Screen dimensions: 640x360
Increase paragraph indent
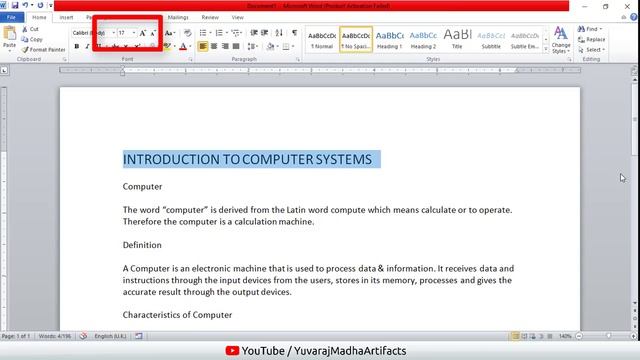[264, 33]
